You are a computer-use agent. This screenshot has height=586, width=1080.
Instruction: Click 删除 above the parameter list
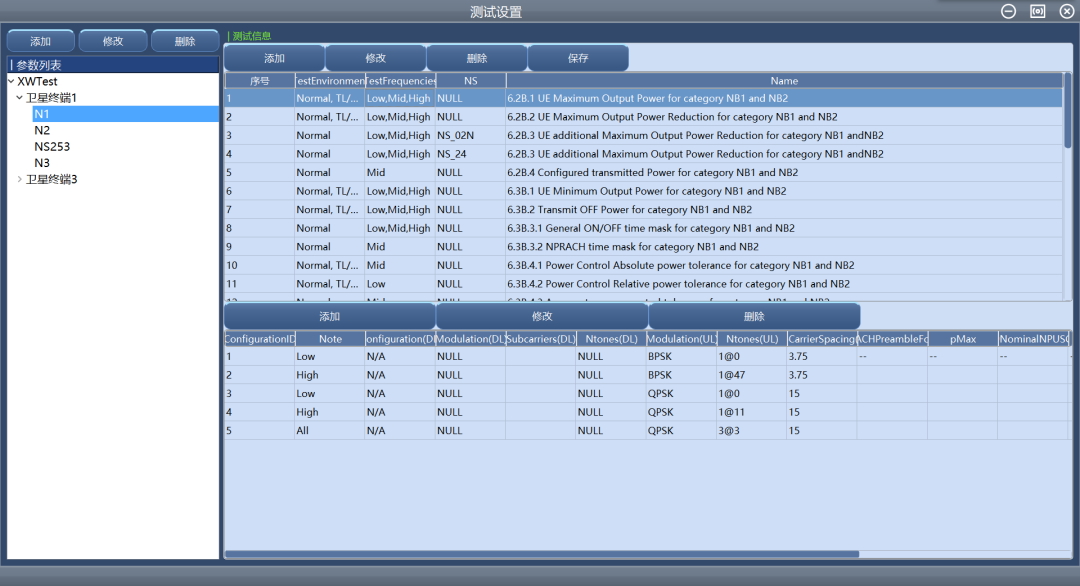tap(185, 41)
